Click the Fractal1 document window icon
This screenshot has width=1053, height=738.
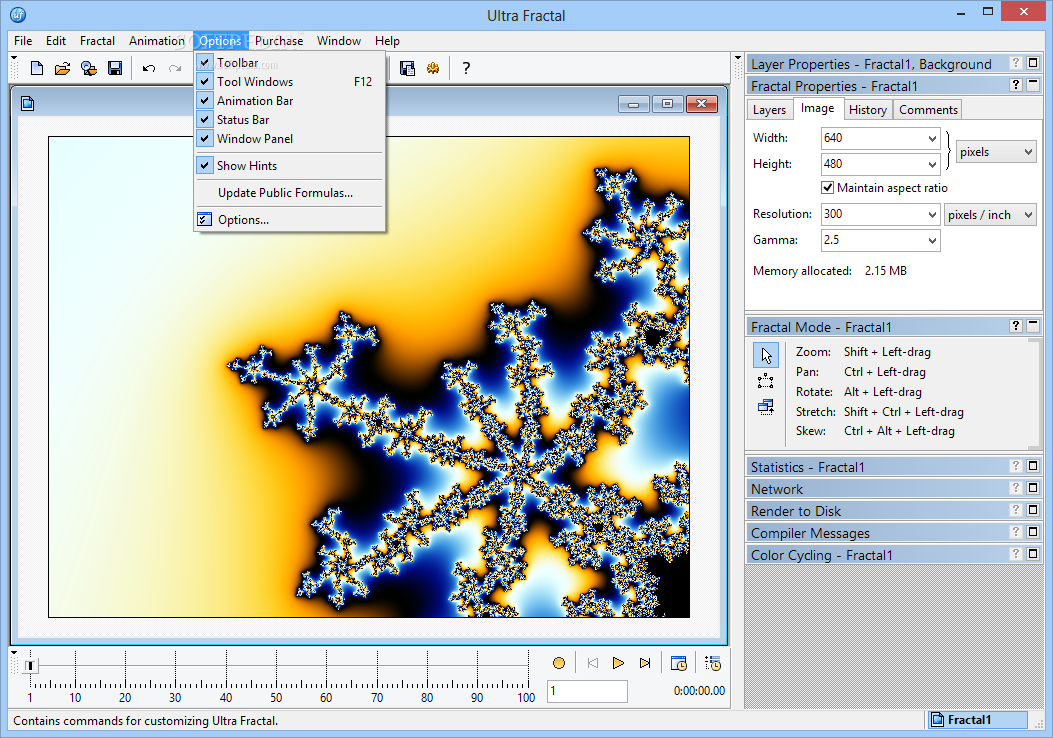28,103
